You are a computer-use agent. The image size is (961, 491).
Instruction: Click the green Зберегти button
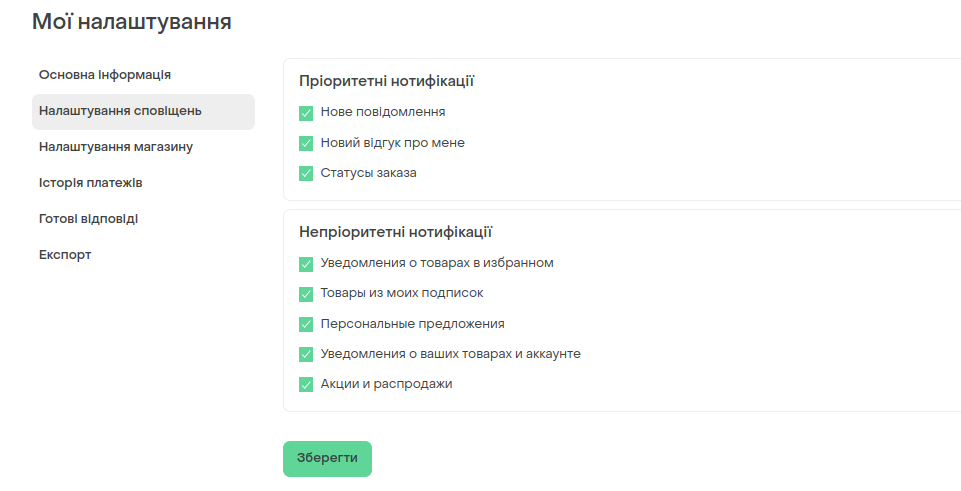327,459
